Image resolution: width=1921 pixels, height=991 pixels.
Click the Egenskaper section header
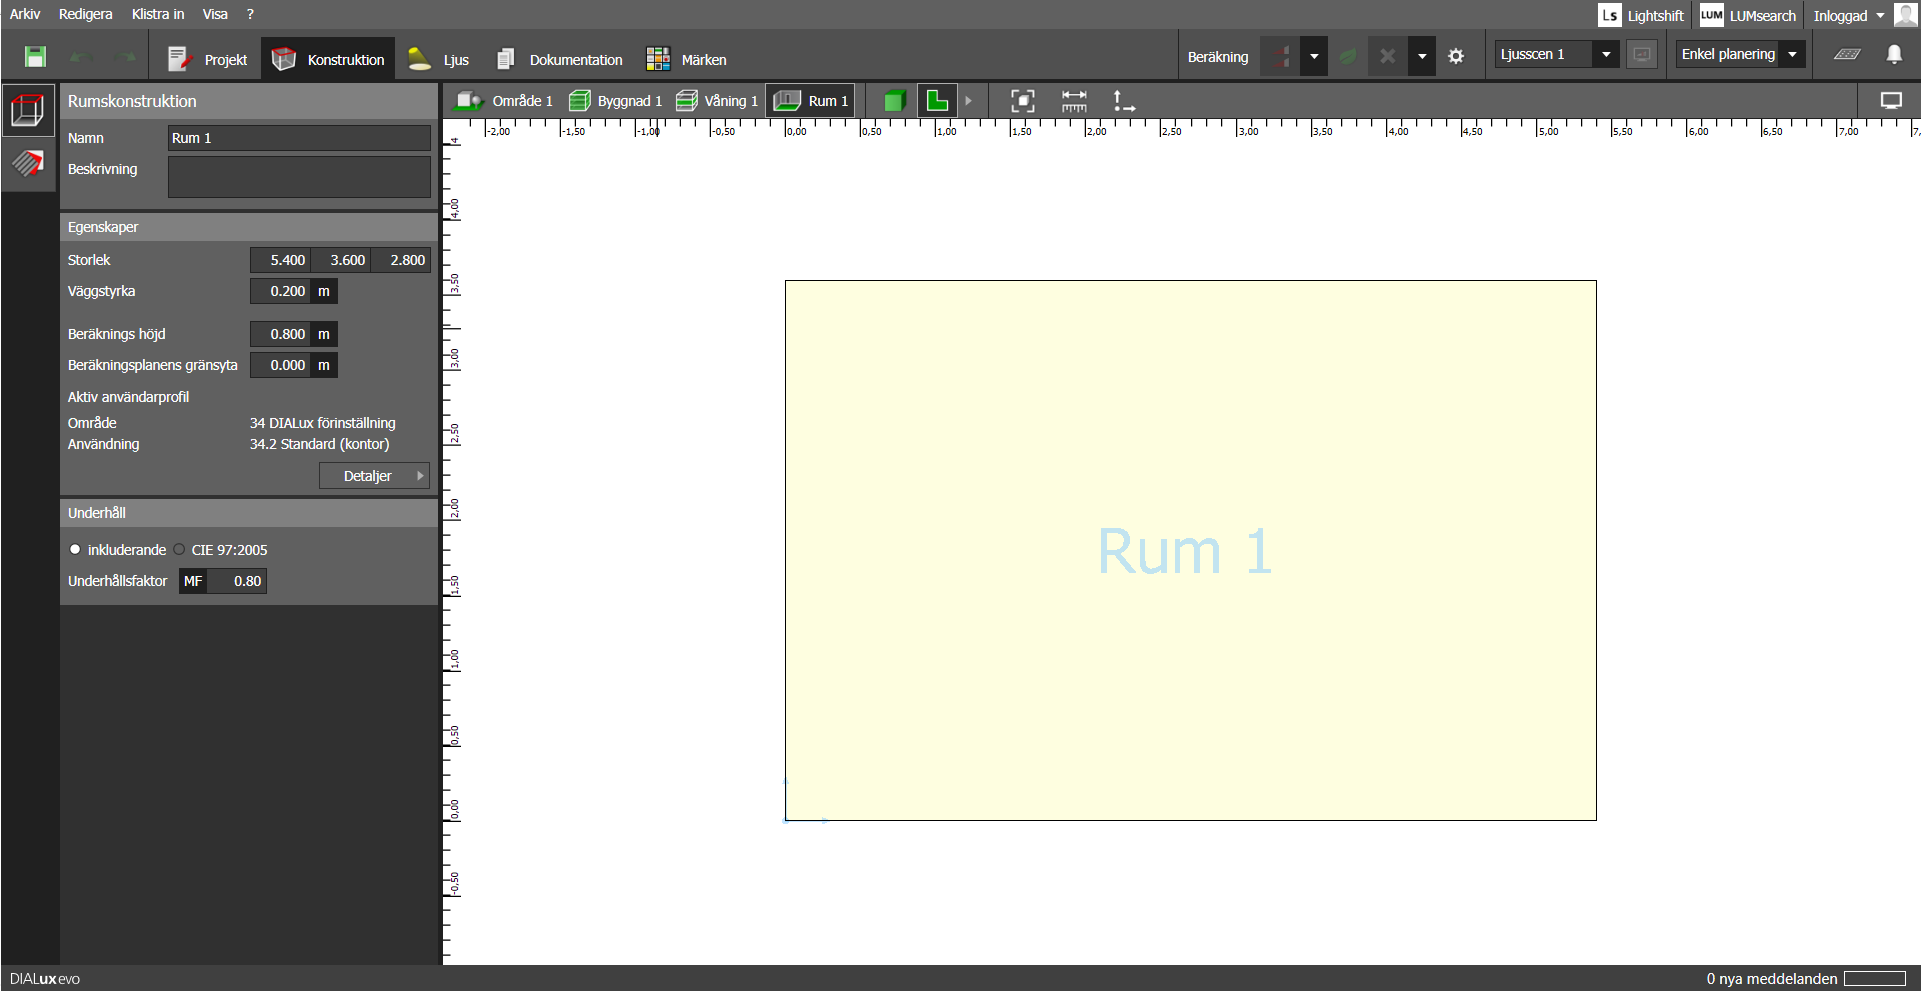click(x=249, y=227)
